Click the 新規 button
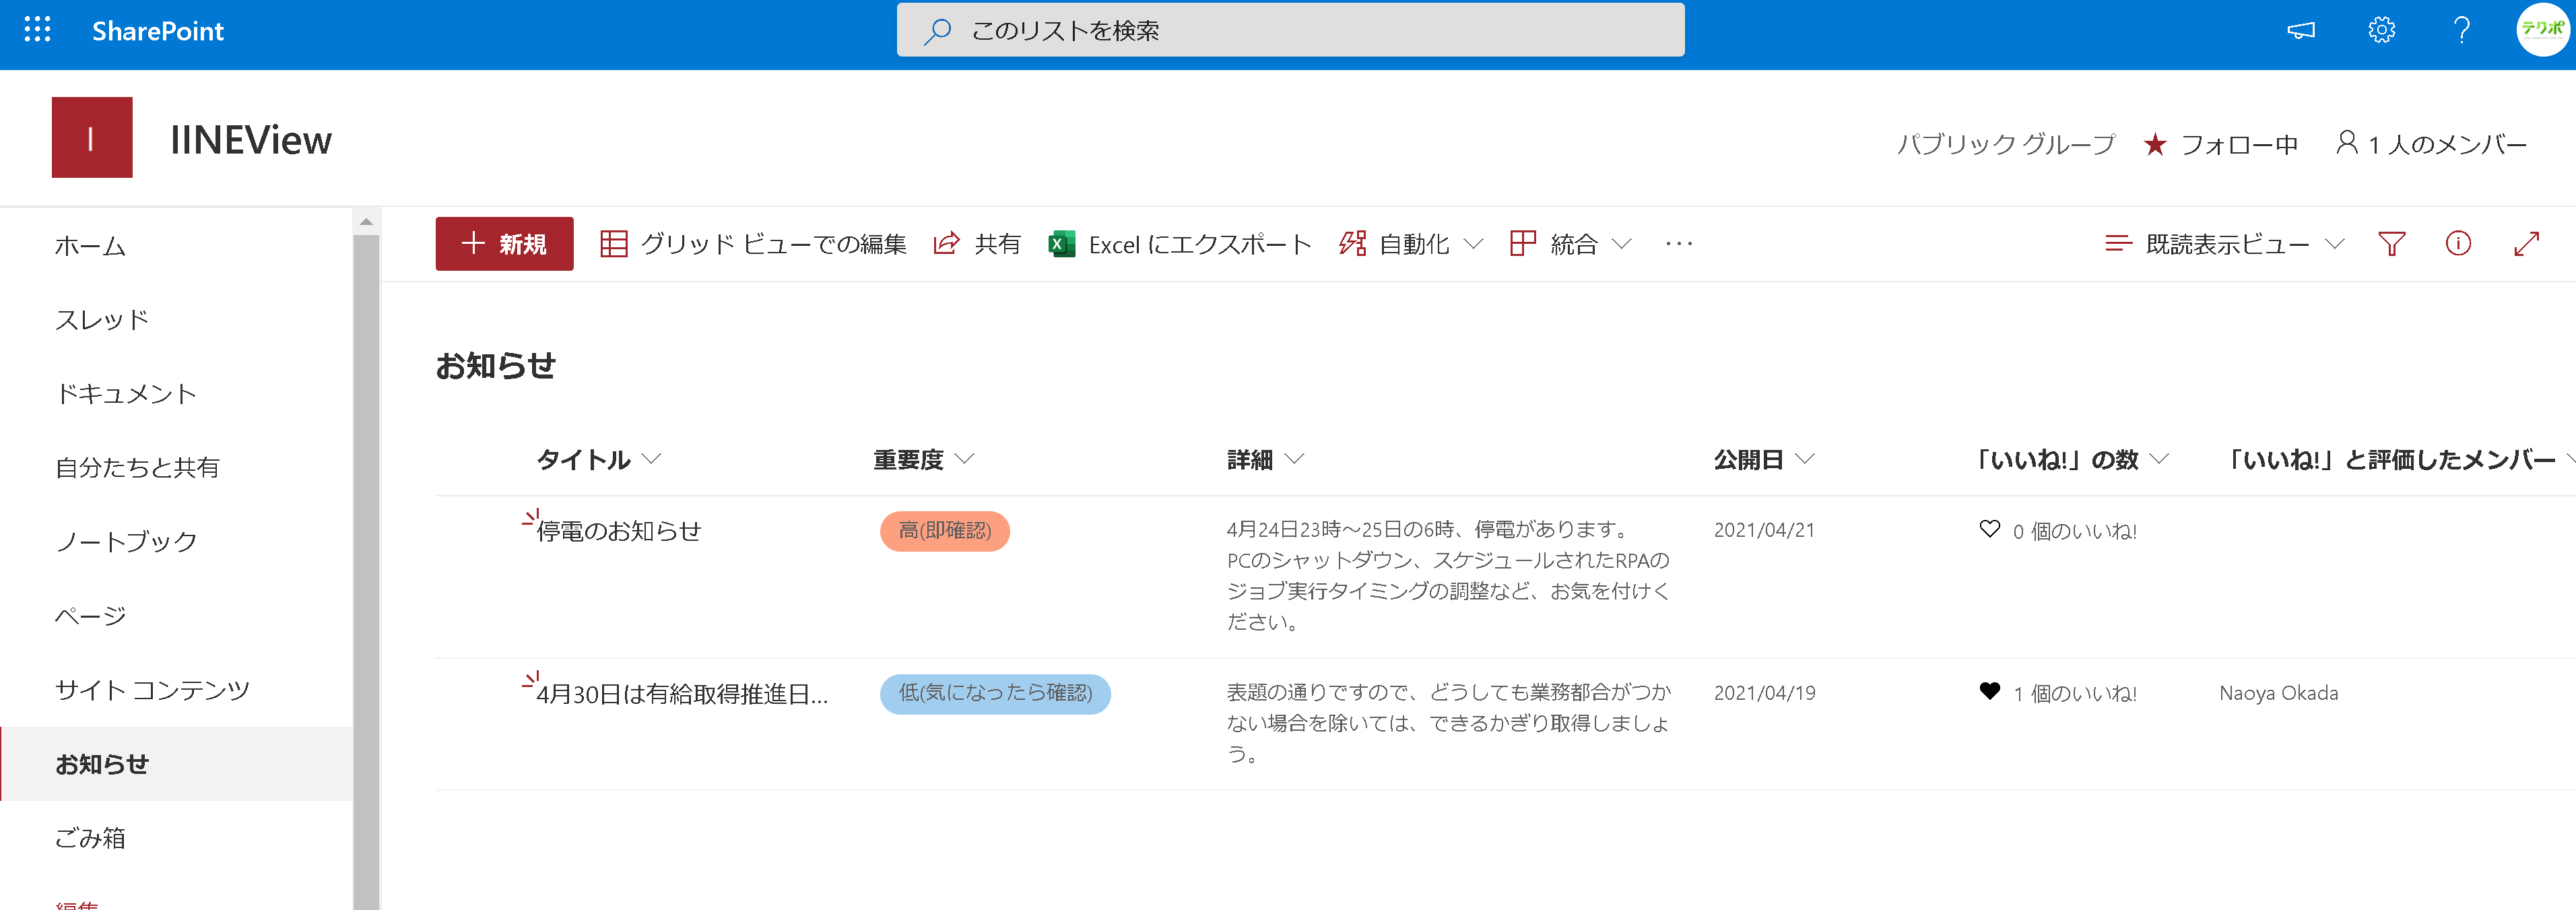 coord(504,244)
